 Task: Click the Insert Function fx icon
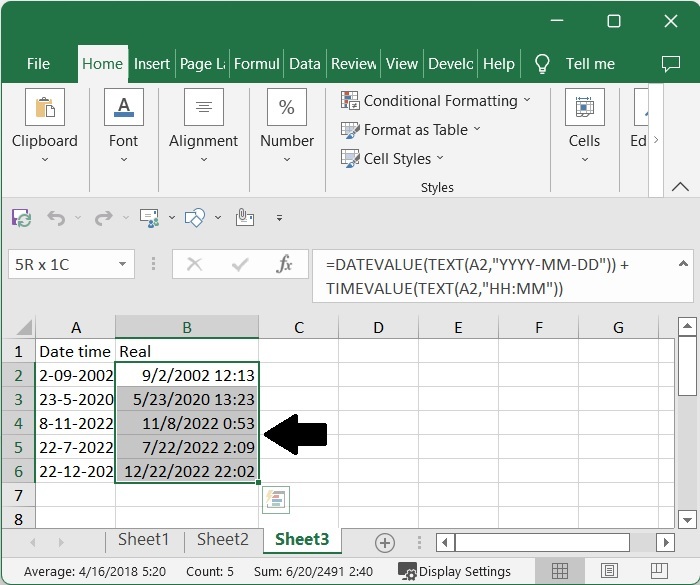point(284,265)
